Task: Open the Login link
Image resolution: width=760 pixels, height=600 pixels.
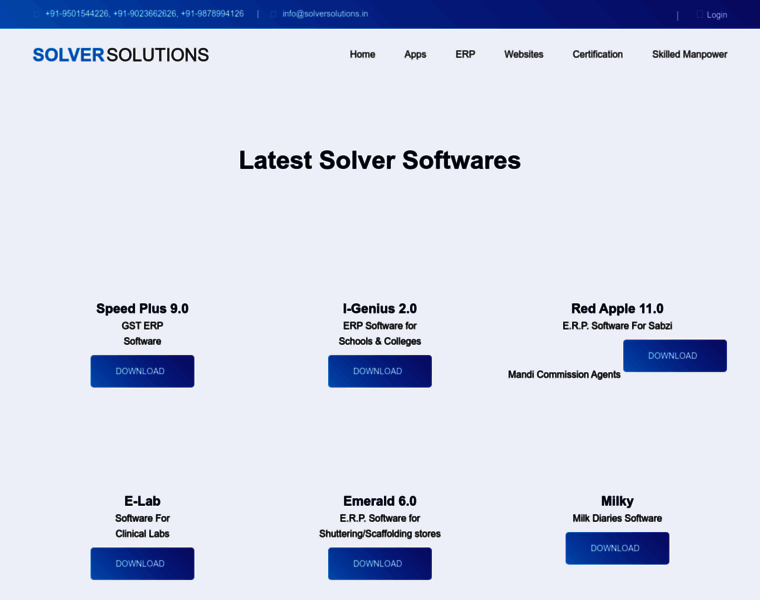Action: click(x=717, y=15)
